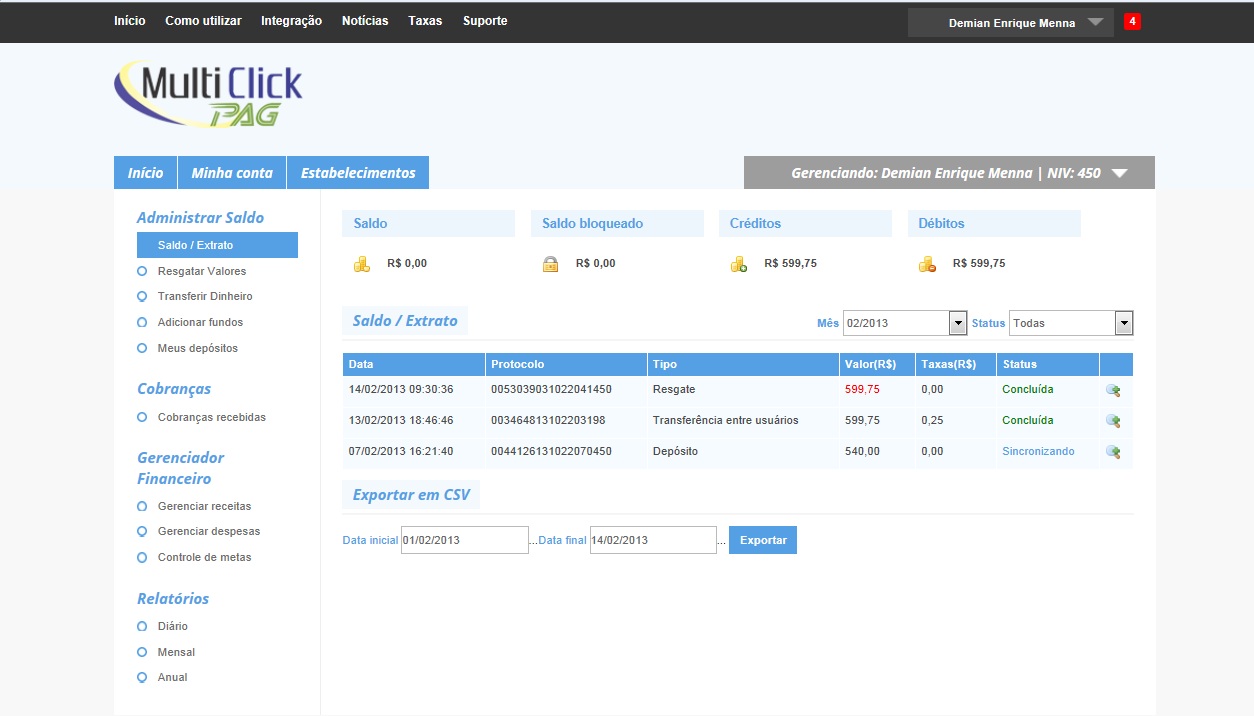This screenshot has width=1254, height=716.
Task: Click the padlock icon beside Saldo bloqueado
Action: [x=550, y=263]
